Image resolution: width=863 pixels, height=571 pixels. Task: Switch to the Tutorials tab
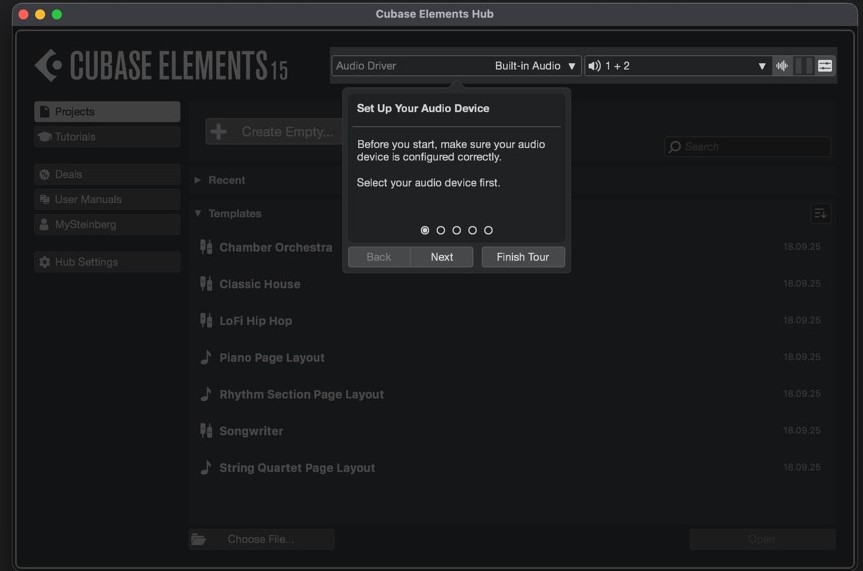[107, 137]
